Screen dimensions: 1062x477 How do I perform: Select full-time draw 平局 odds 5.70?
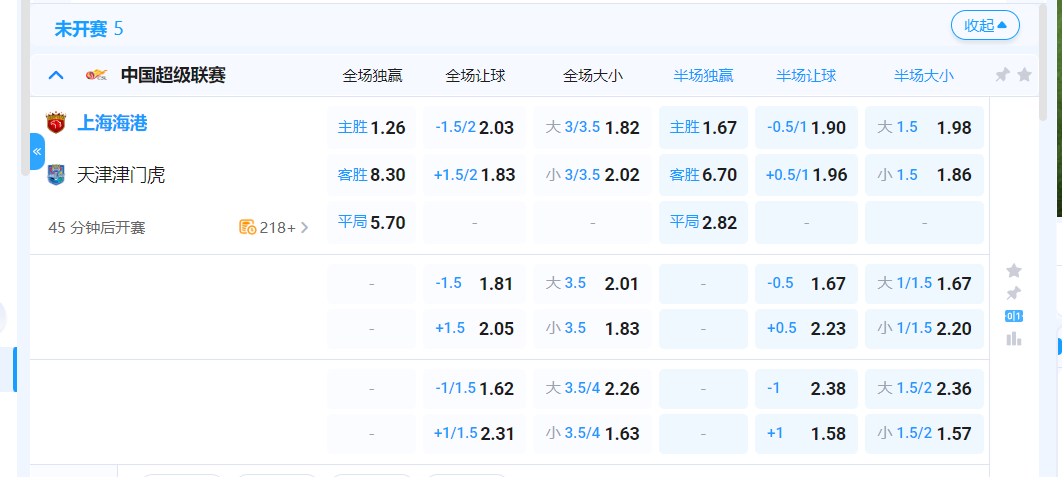tap(372, 222)
